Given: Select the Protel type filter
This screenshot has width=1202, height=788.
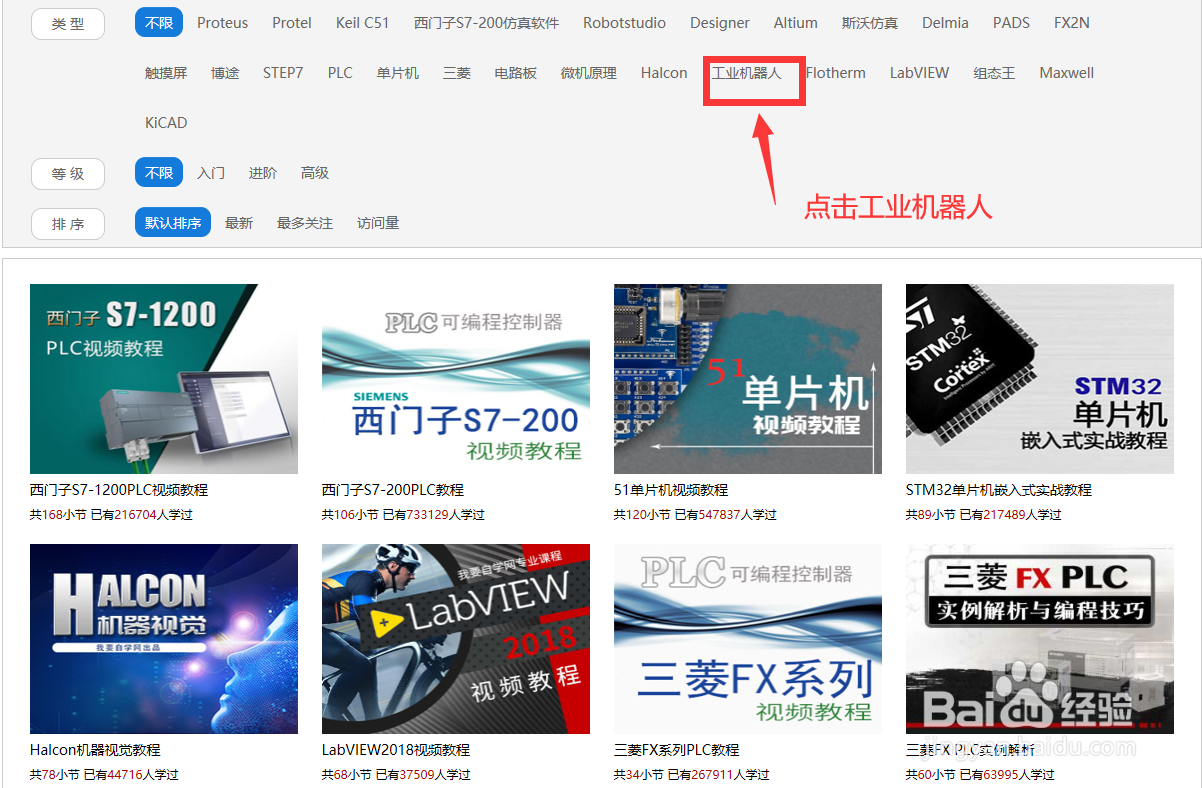Looking at the screenshot, I should pyautogui.click(x=292, y=23).
